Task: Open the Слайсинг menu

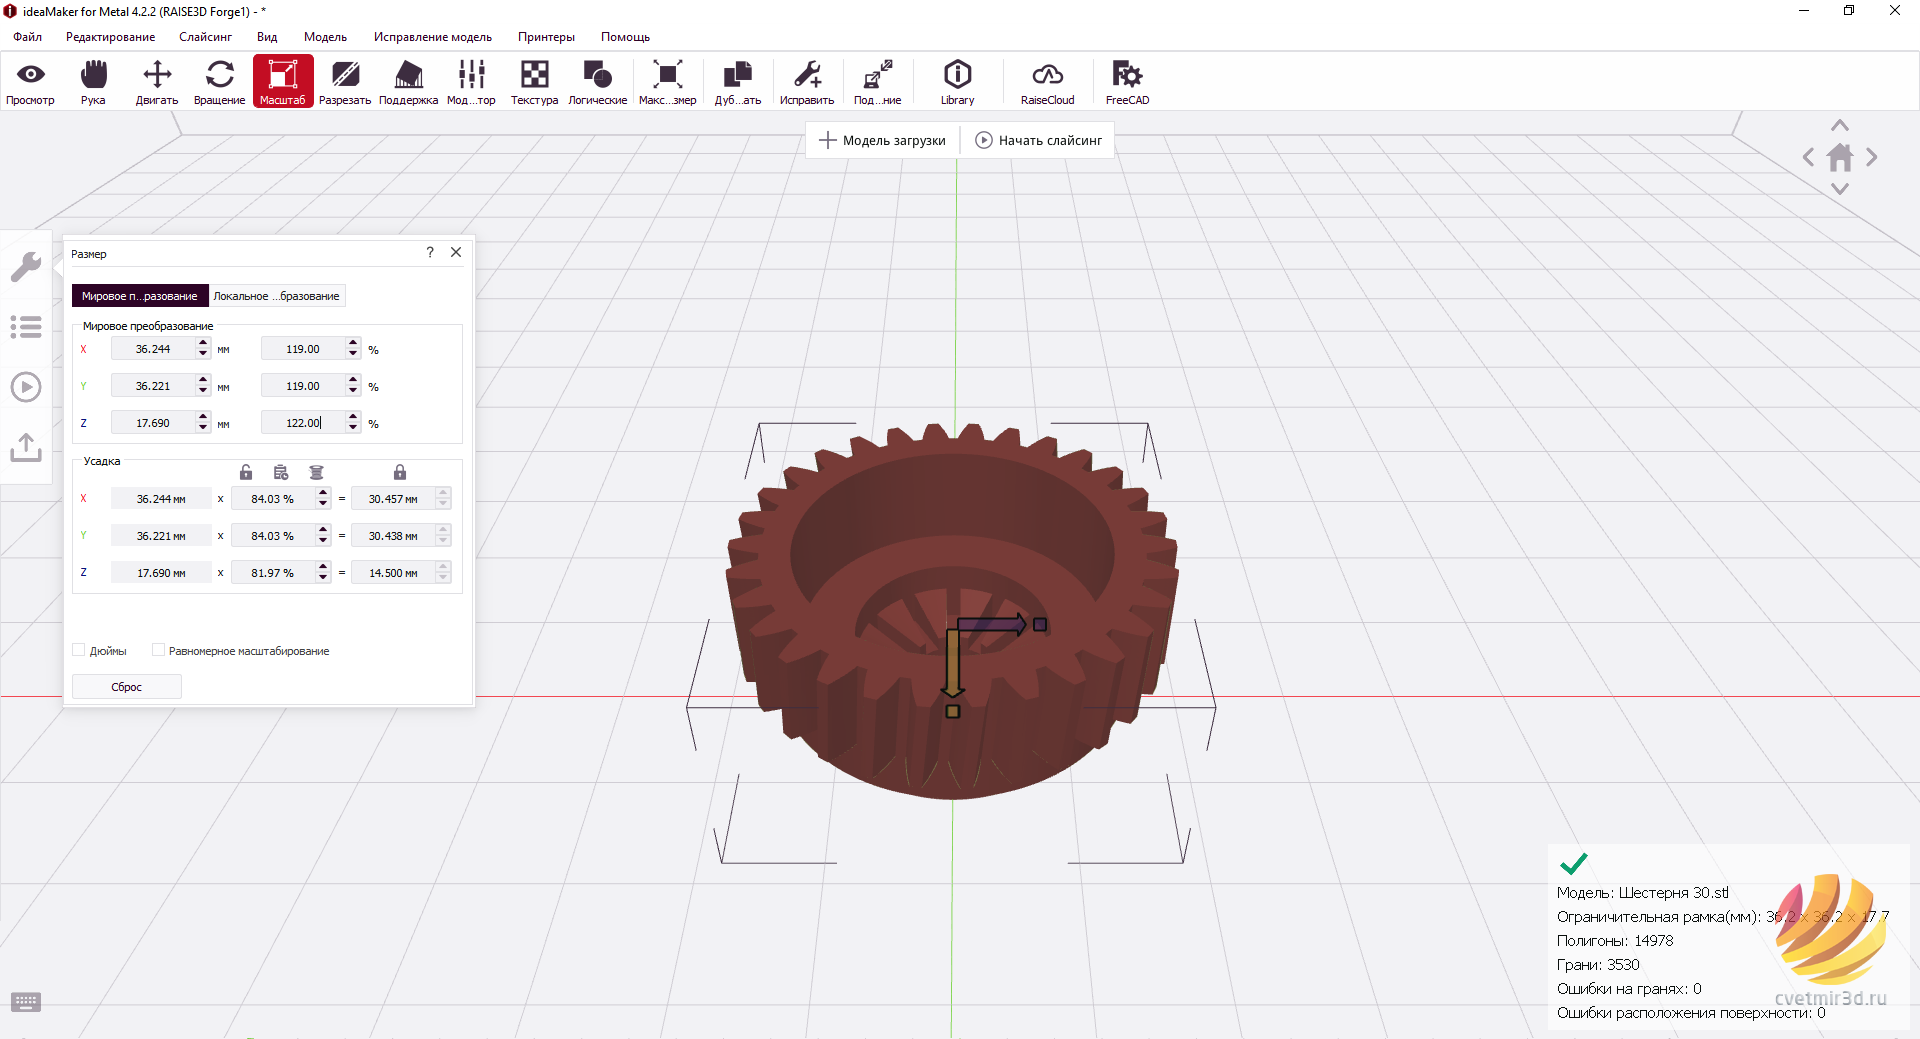Action: [x=205, y=37]
